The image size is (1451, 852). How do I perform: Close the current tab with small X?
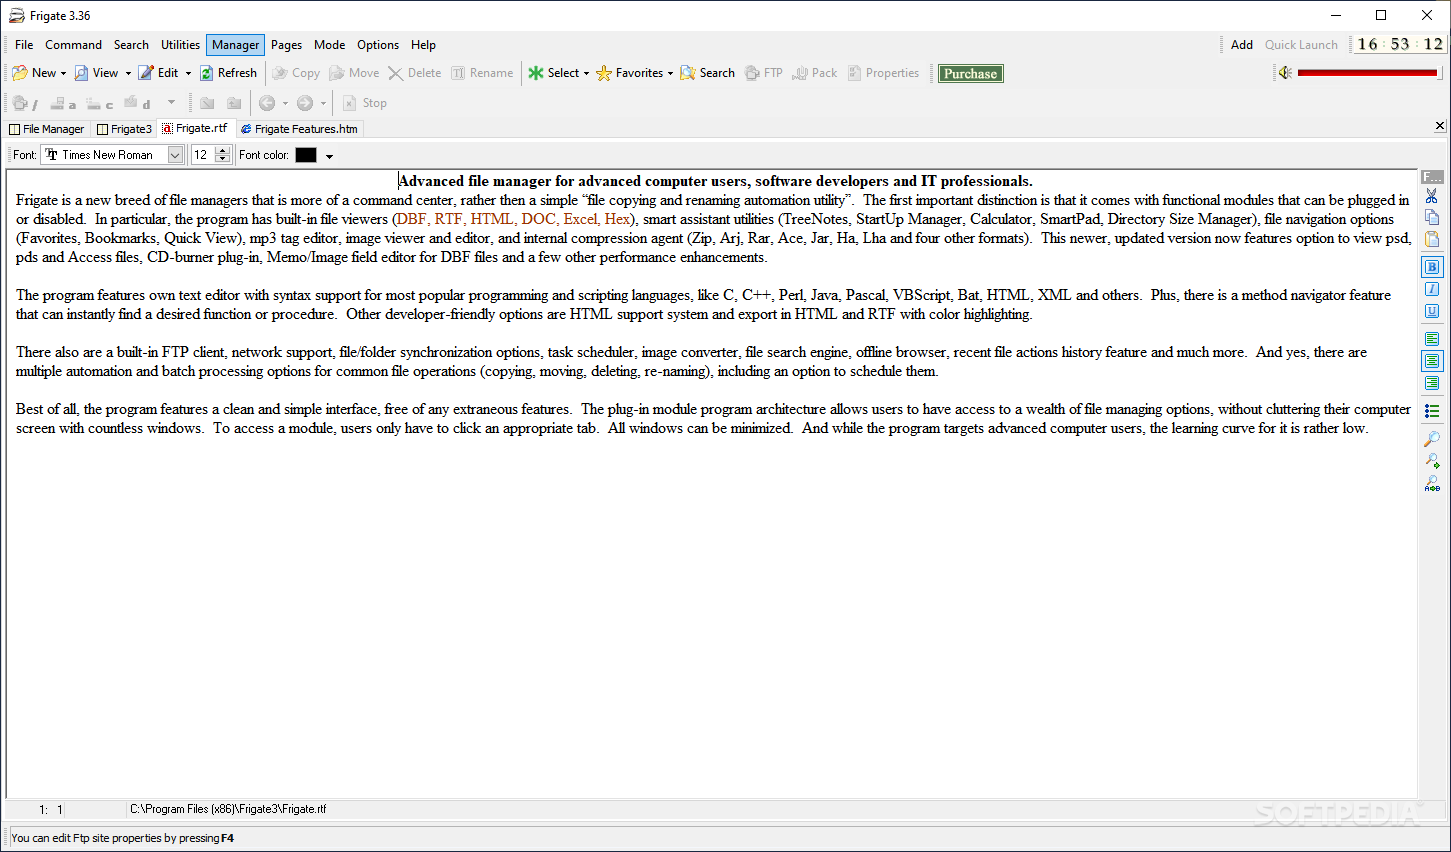[1440, 125]
